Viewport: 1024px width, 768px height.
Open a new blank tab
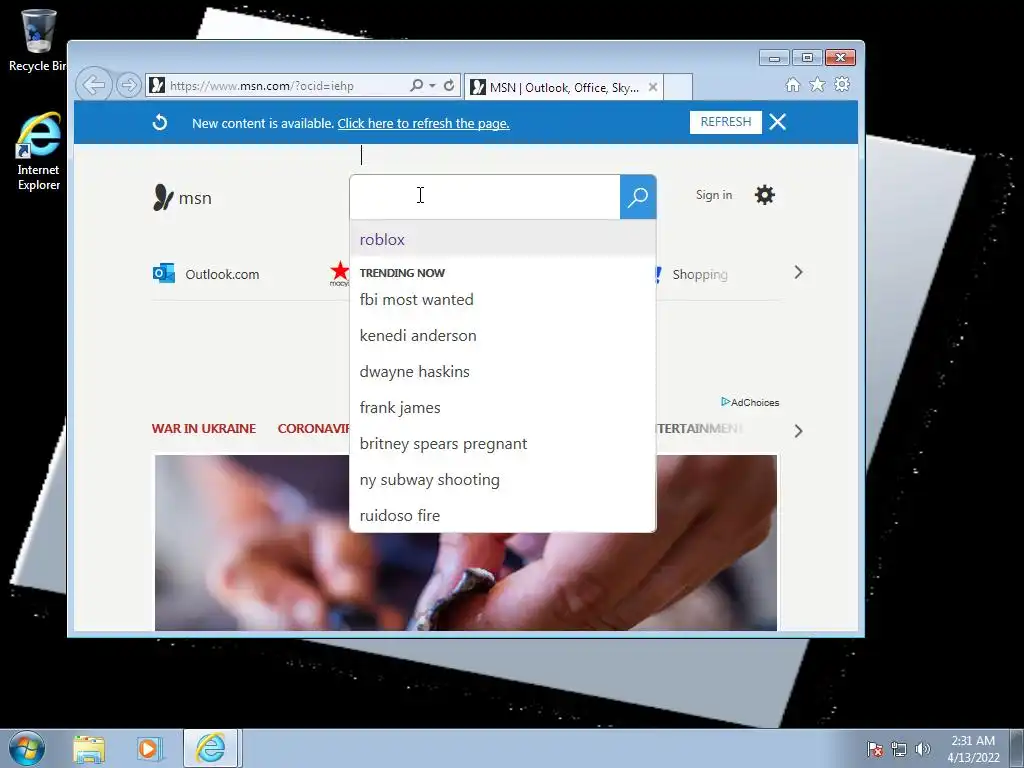click(x=678, y=87)
